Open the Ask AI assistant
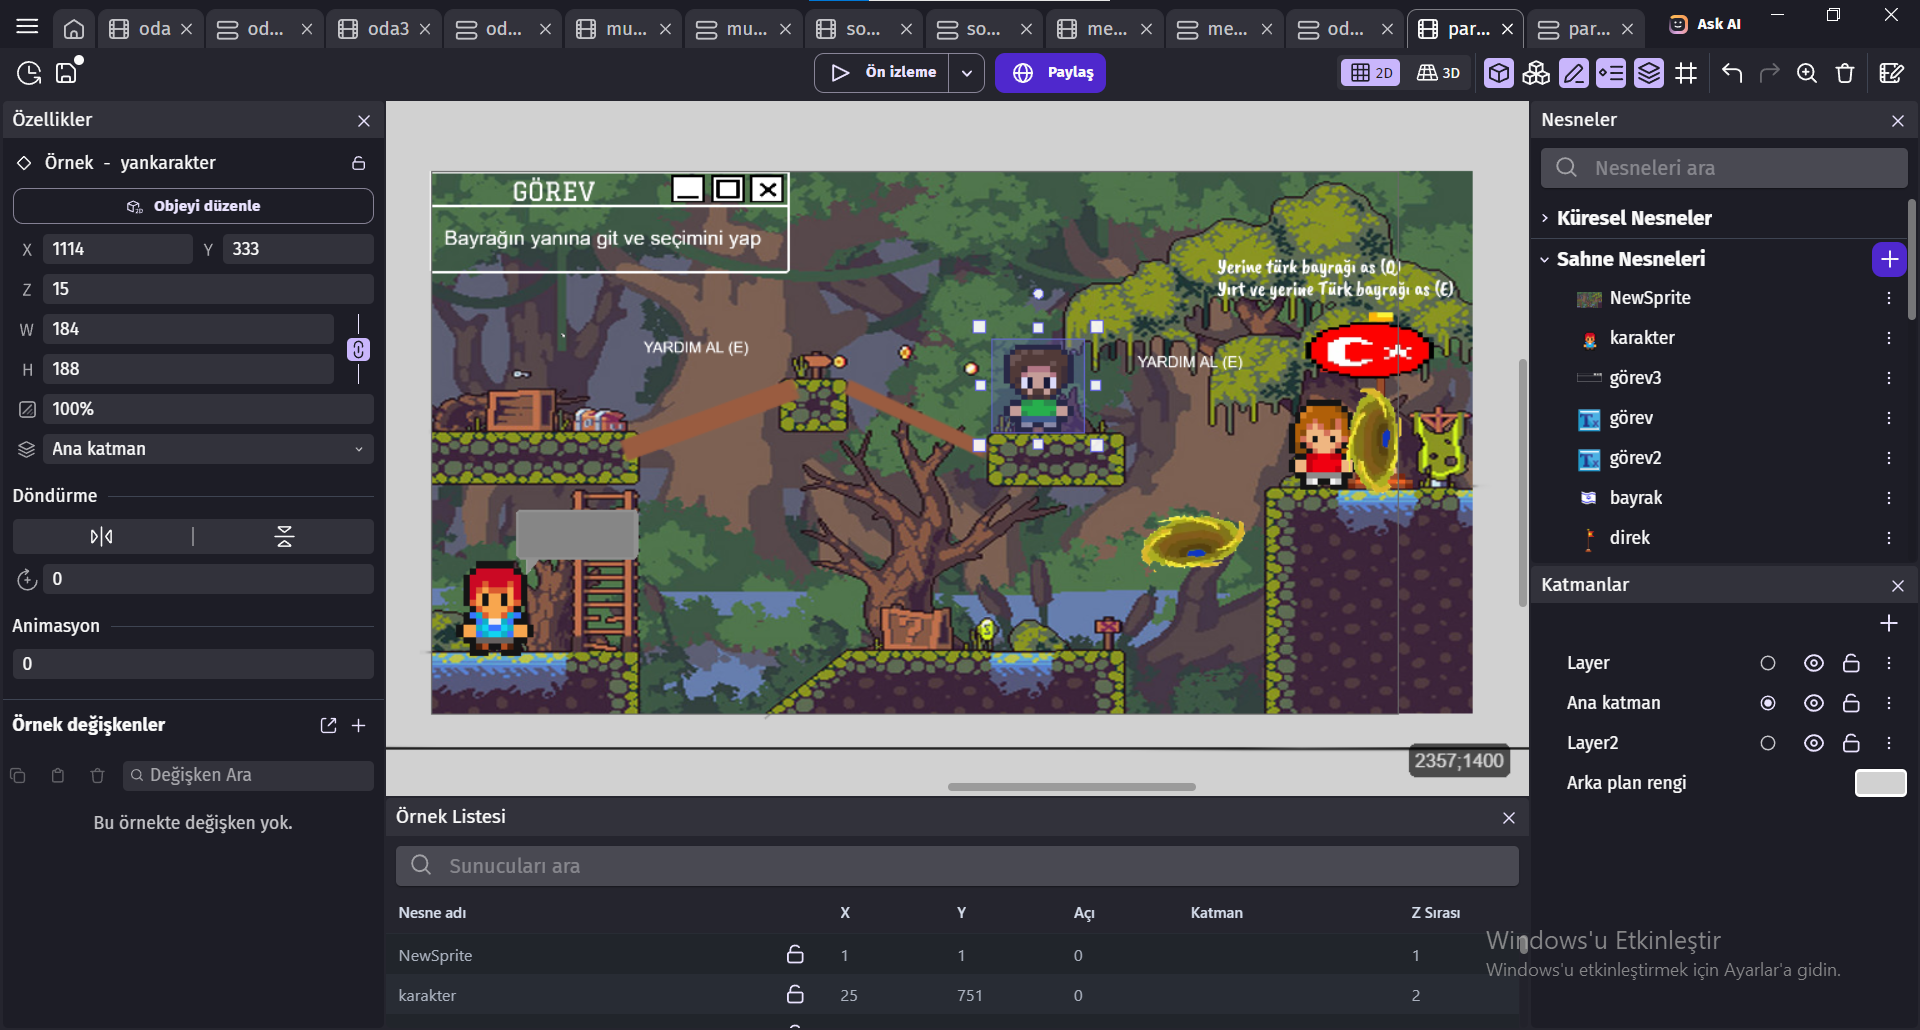Screen dimensions: 1920x1030 tap(1706, 25)
